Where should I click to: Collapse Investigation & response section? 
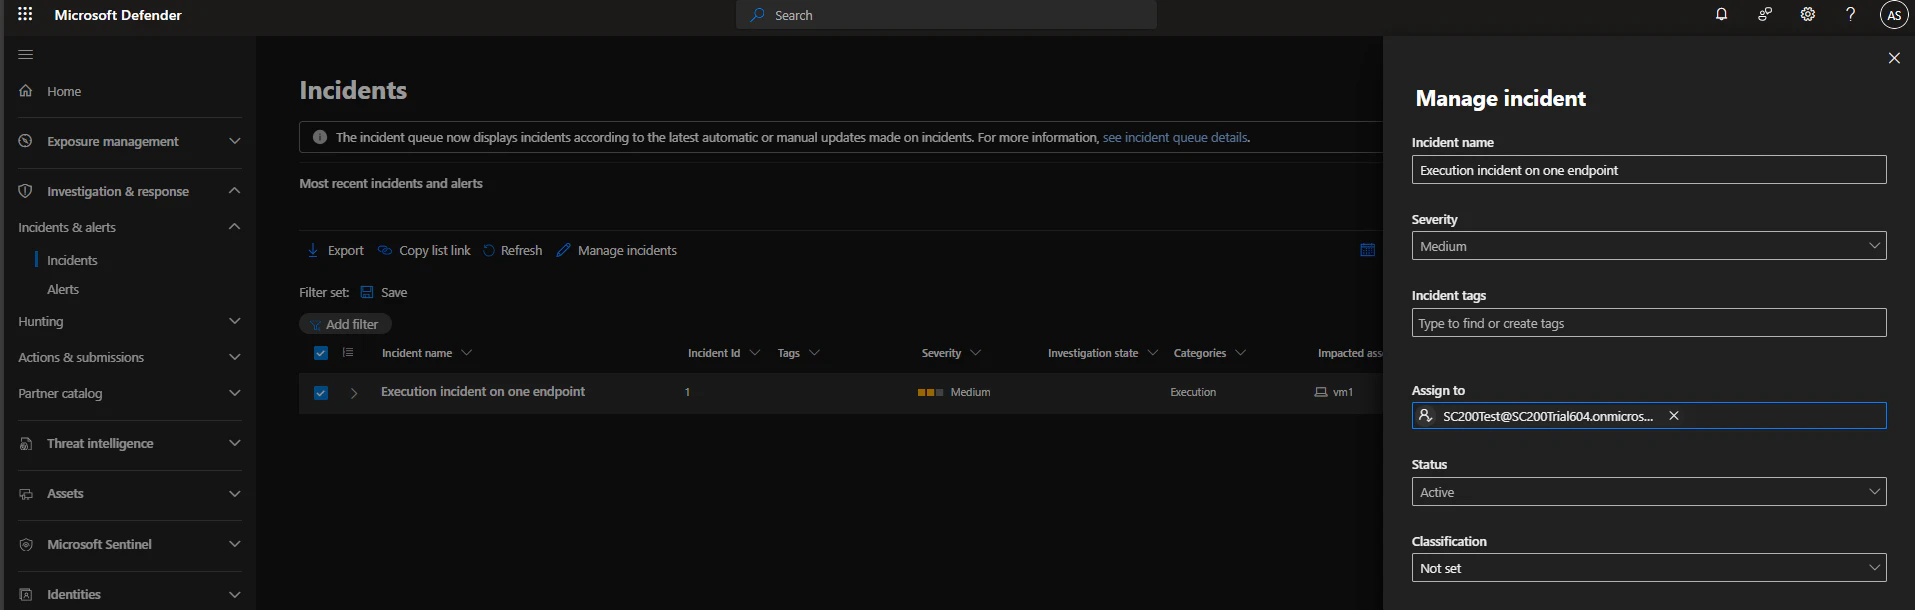click(235, 190)
